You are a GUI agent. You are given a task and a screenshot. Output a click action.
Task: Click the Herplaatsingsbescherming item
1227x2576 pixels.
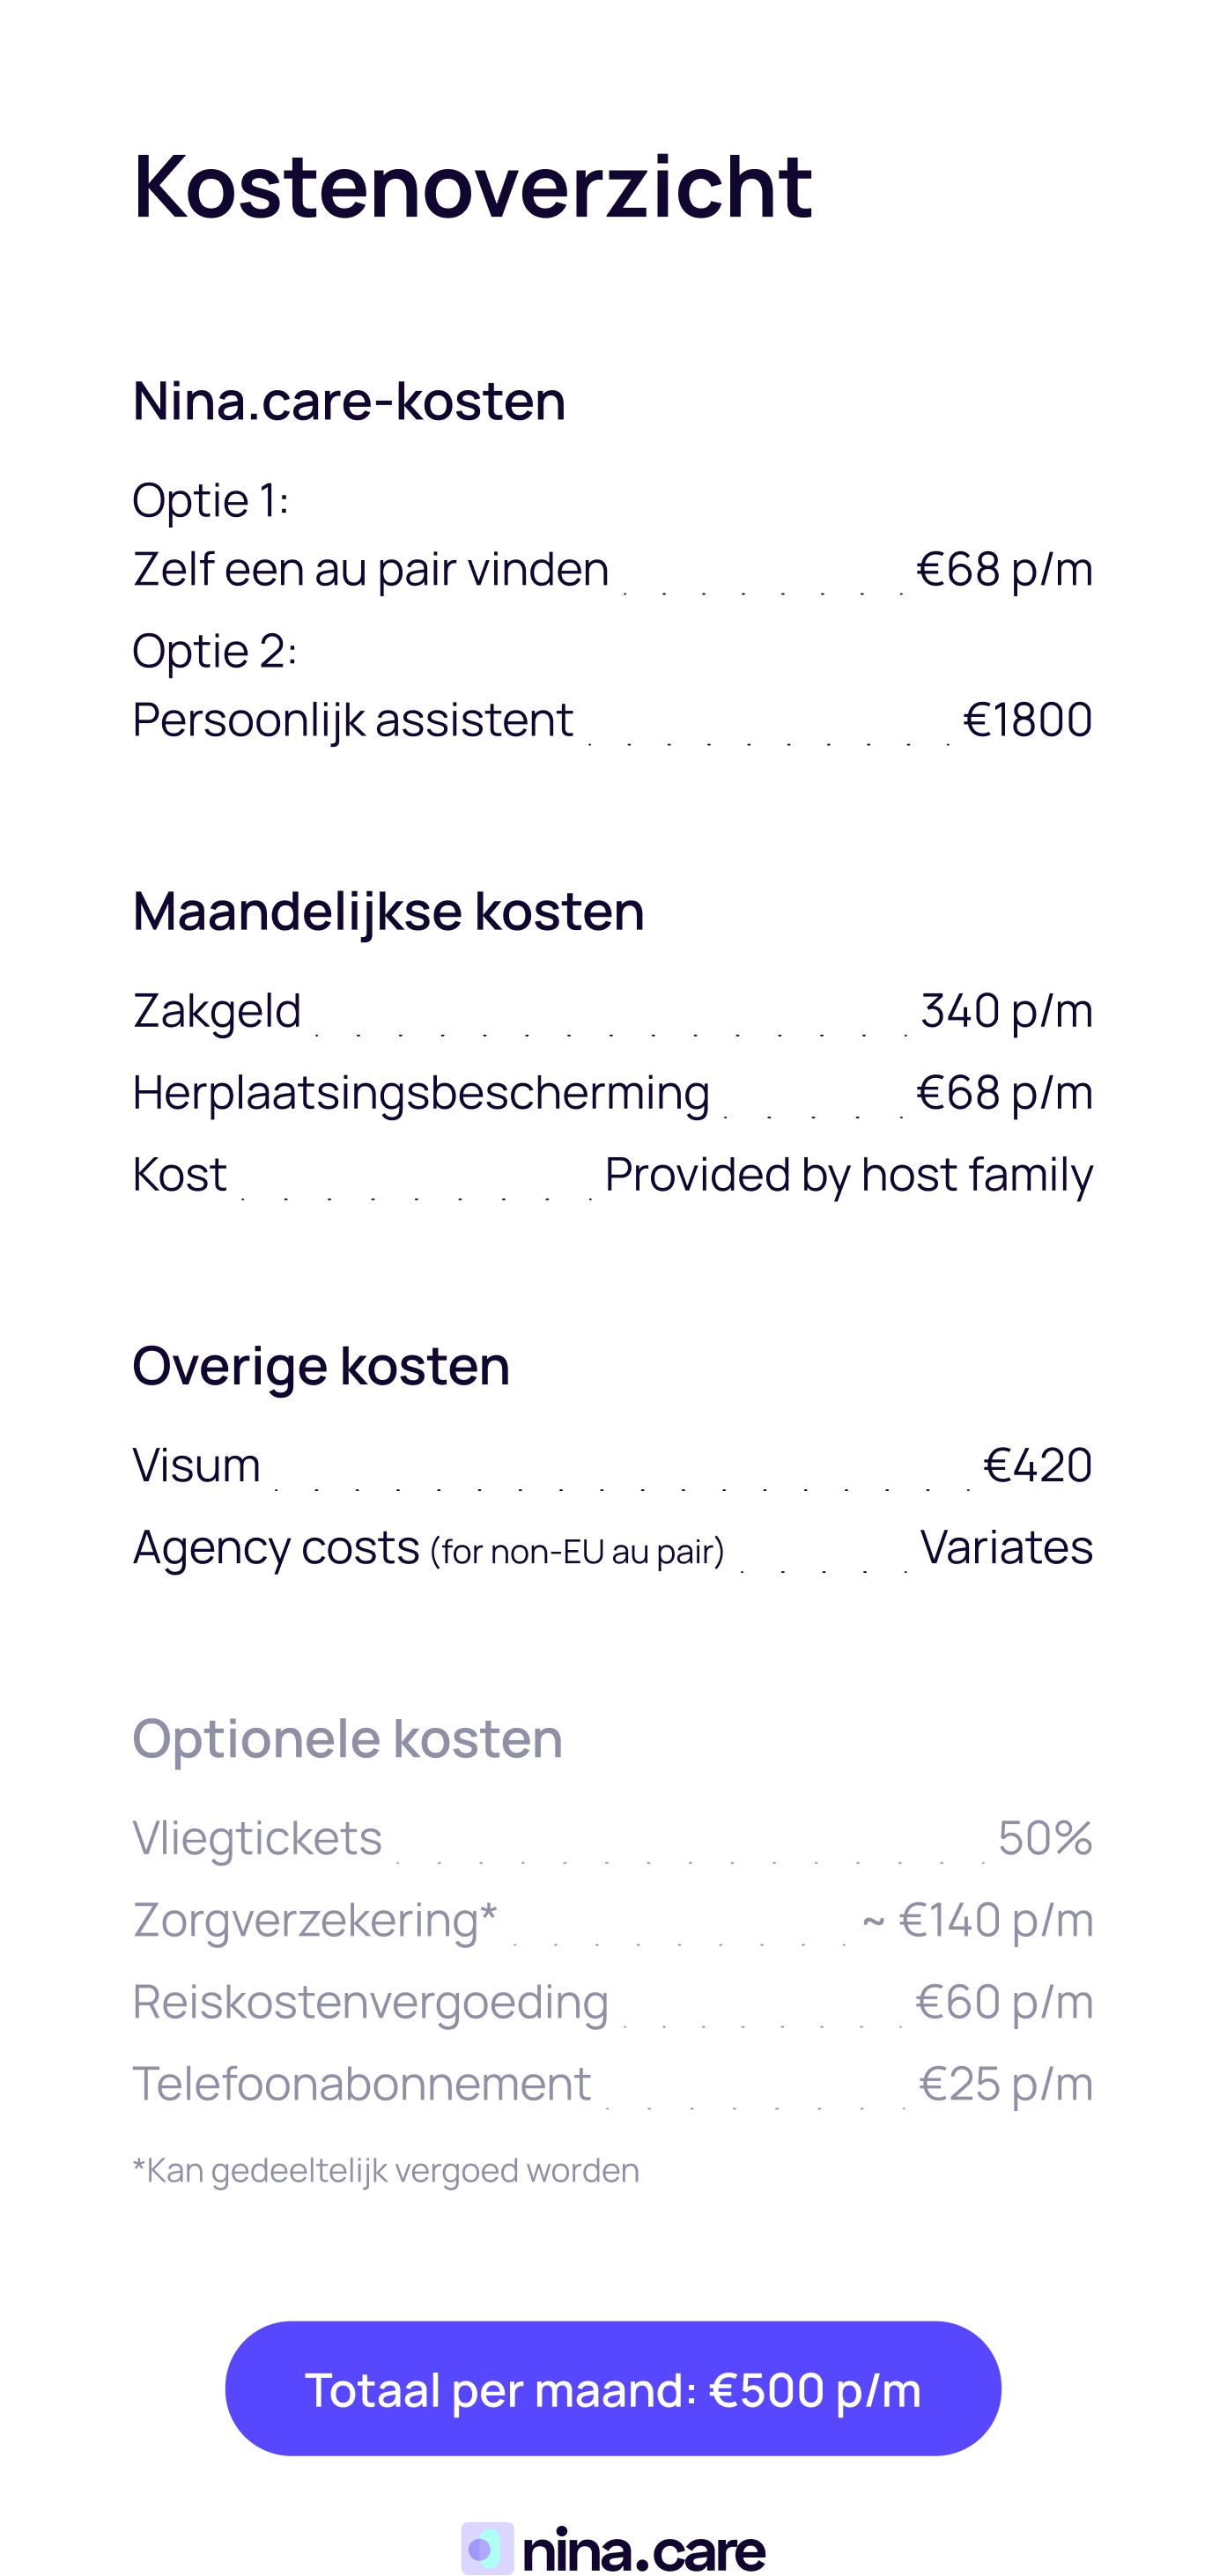(421, 1093)
